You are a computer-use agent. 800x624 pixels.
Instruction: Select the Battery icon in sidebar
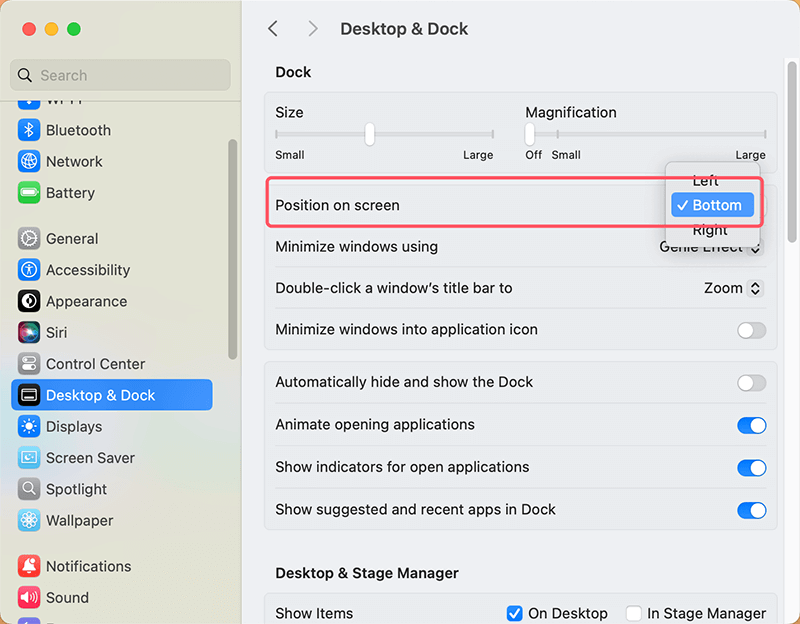(29, 193)
